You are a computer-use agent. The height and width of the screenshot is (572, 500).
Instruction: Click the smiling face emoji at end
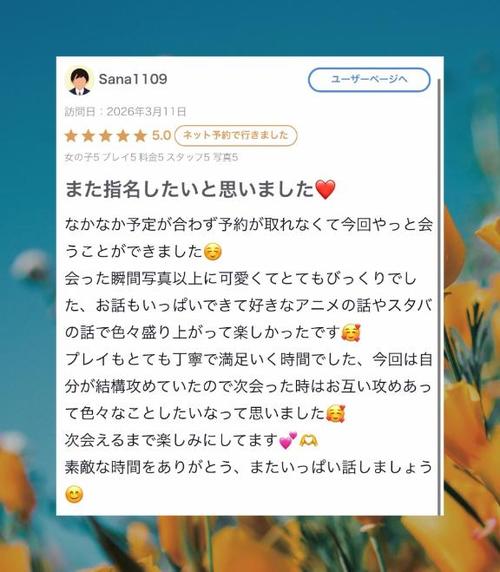pos(74,494)
